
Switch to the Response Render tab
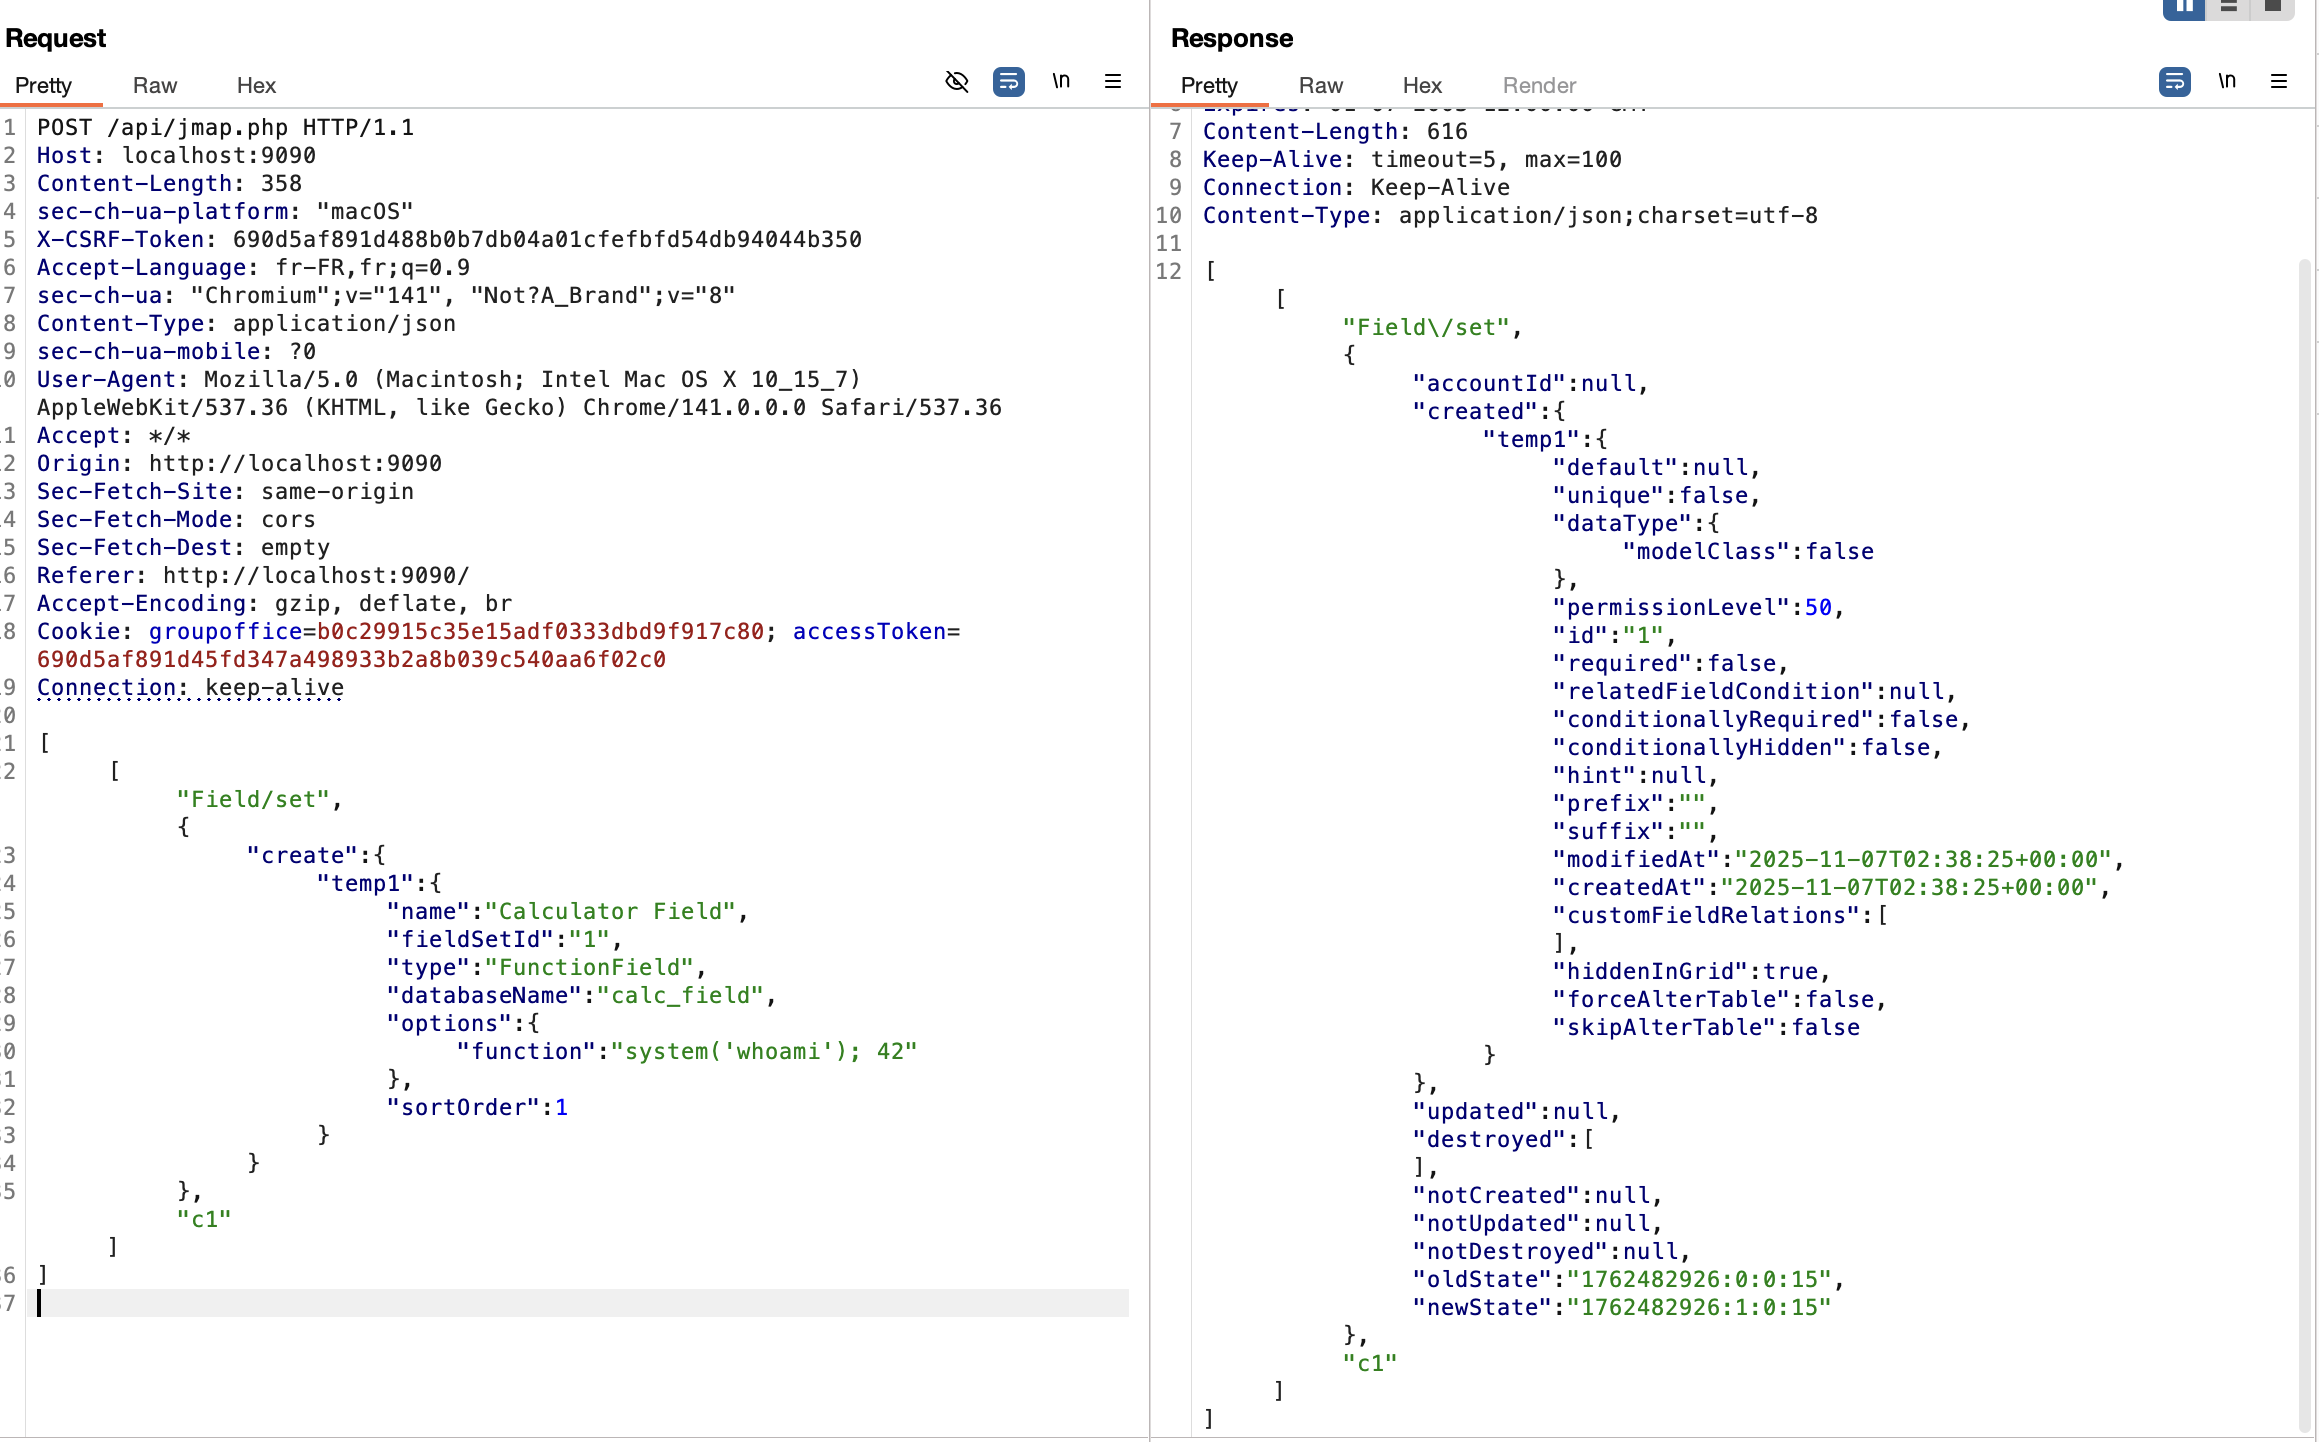tap(1539, 86)
